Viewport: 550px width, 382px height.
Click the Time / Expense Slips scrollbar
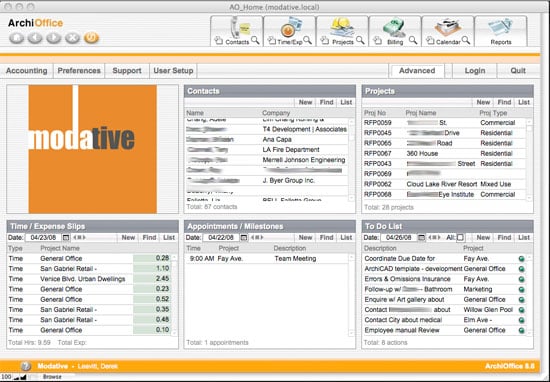click(x=174, y=294)
